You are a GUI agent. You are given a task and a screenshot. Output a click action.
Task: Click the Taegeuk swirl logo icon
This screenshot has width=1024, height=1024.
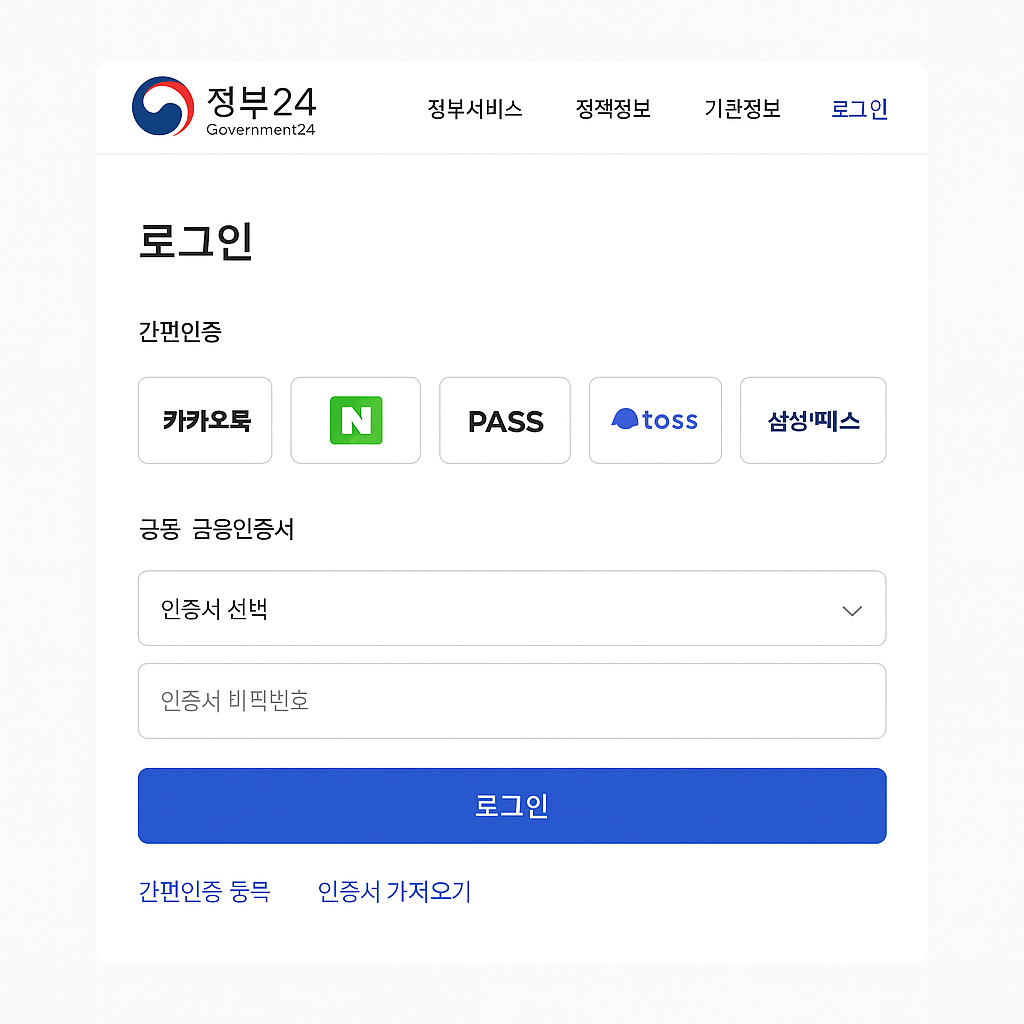click(163, 106)
